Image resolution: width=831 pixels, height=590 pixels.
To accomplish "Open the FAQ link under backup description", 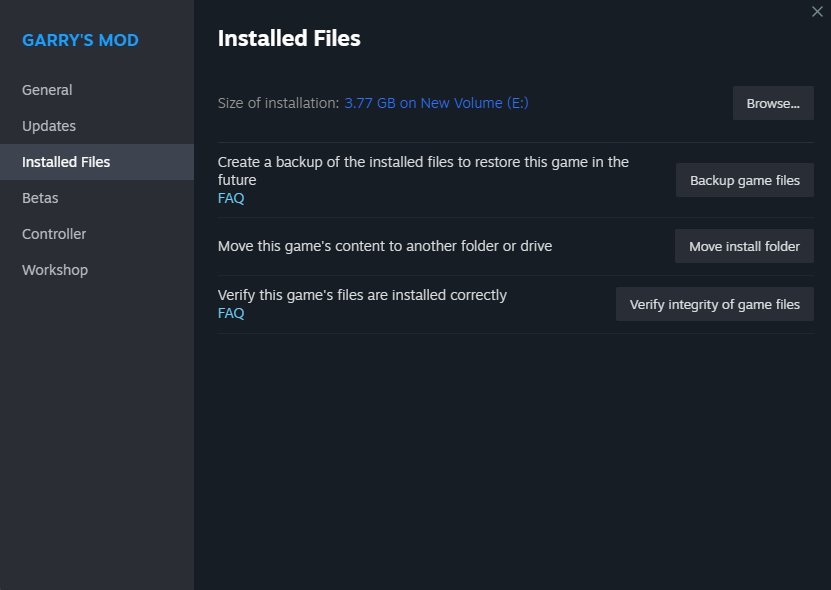I will pyautogui.click(x=231, y=198).
